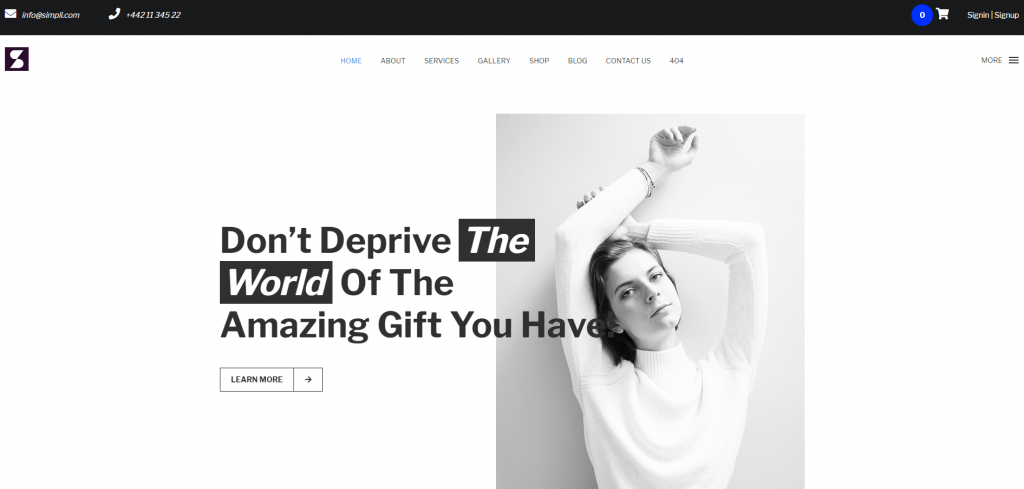Visit the SHOP page
Viewport: 1024px width, 489px height.
point(539,61)
